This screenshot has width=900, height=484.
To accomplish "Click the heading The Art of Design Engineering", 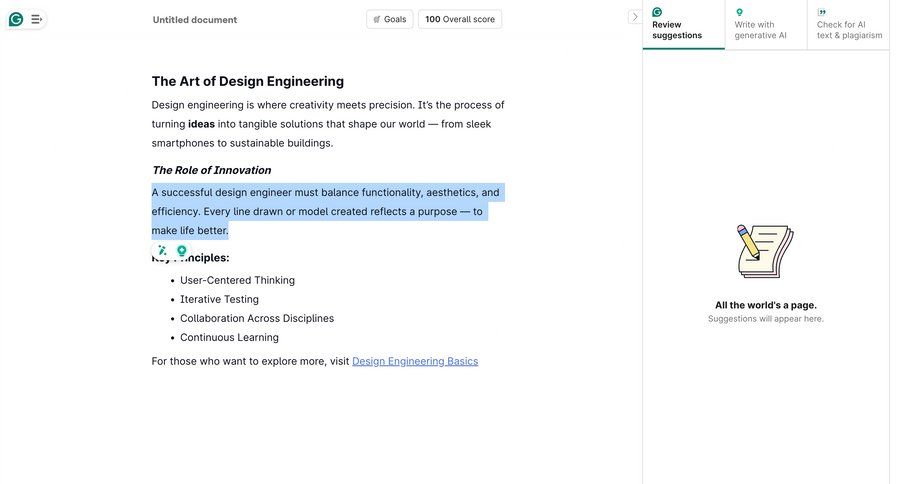I will 247,82.
